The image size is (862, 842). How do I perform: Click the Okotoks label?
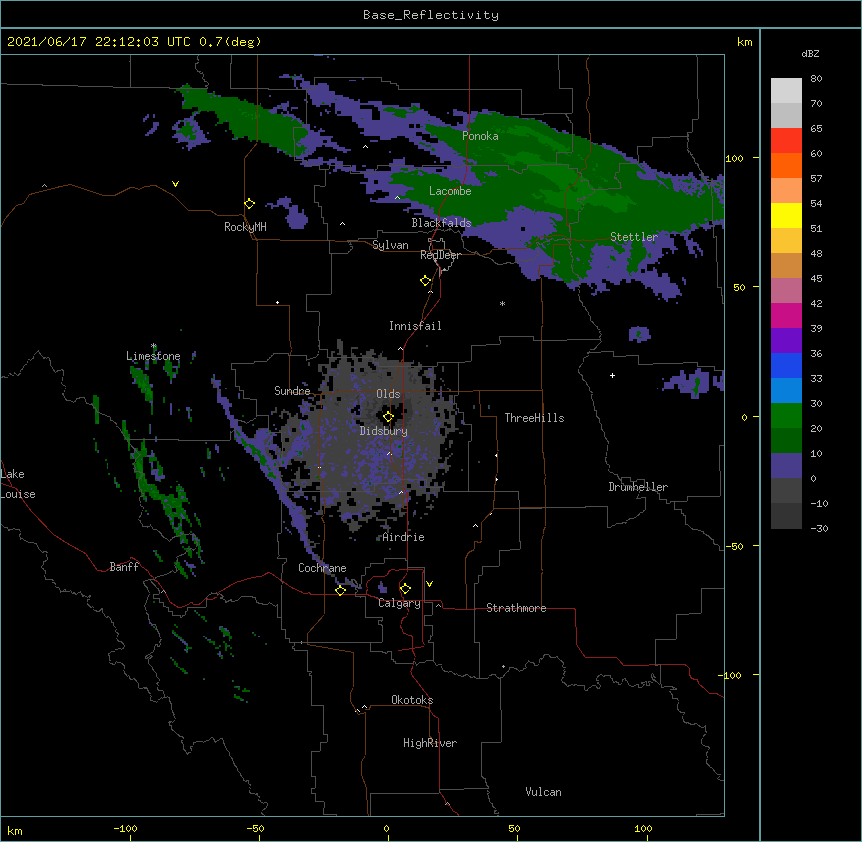[412, 700]
